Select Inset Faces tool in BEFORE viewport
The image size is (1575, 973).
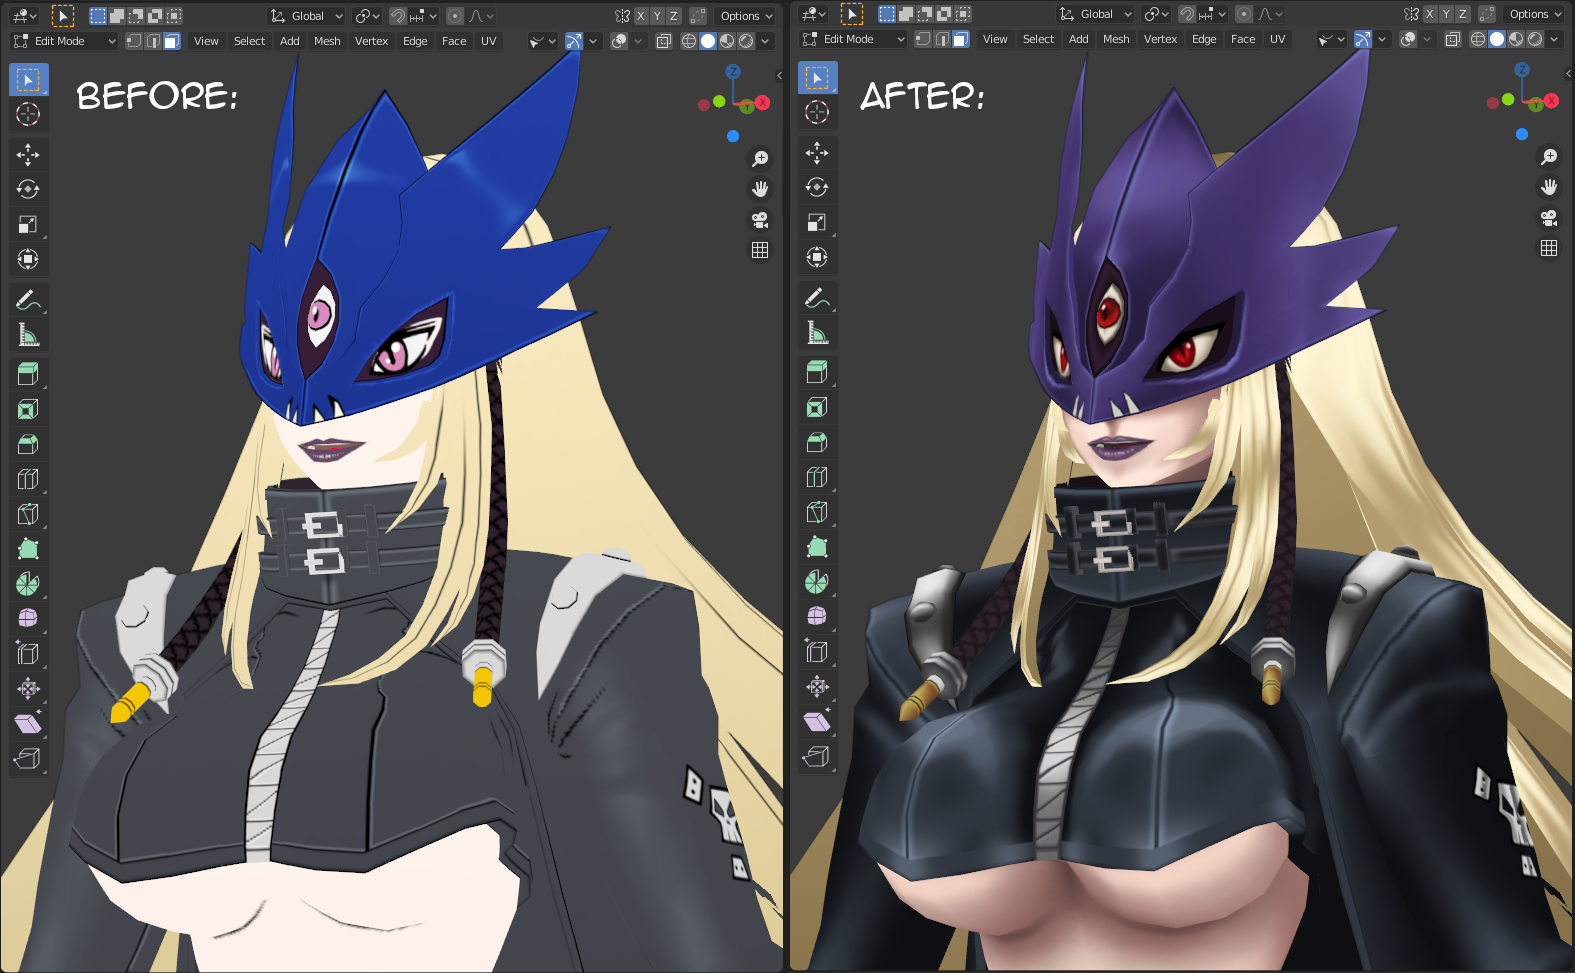tap(28, 409)
